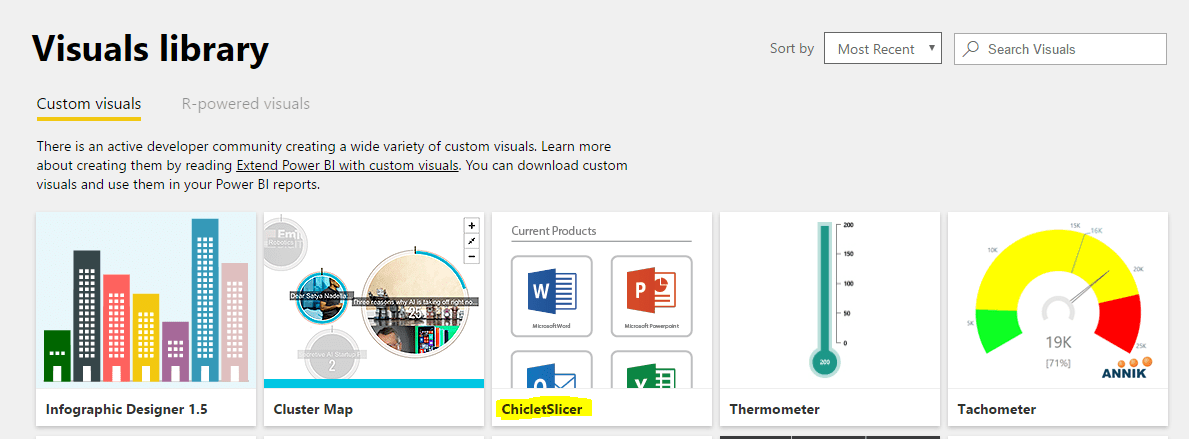This screenshot has width=1189, height=439.
Task: Click the Cluster Map title
Action: (x=313, y=409)
